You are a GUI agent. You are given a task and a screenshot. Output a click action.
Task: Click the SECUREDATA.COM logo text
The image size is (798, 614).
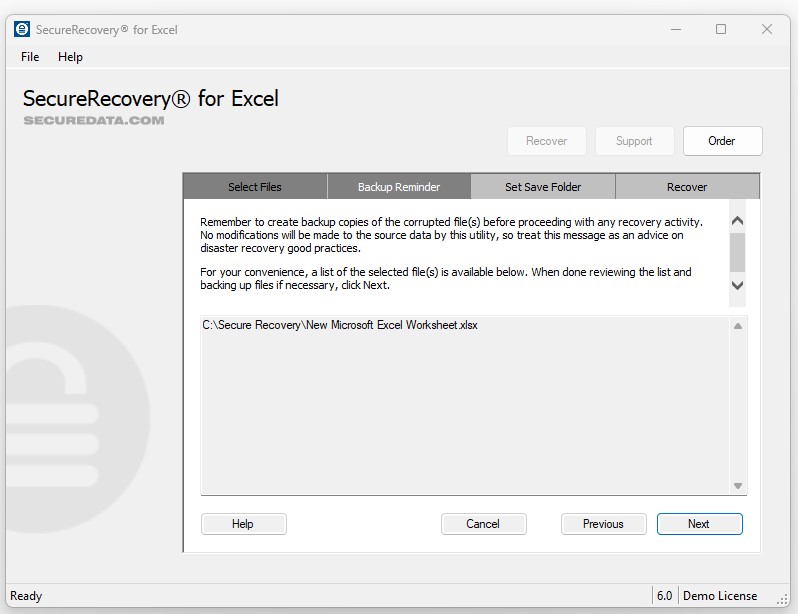pos(94,120)
